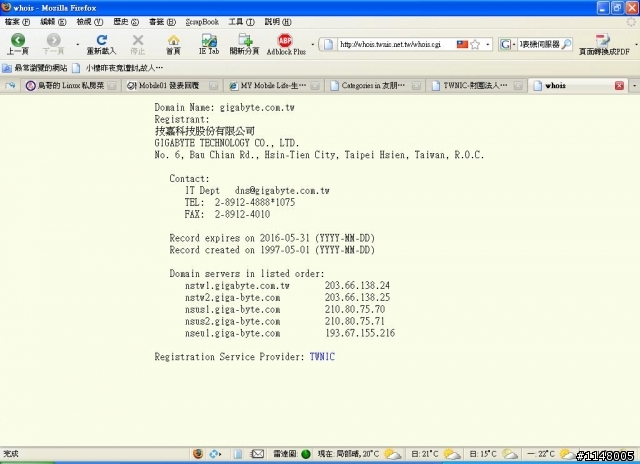The image size is (640, 464).
Task: Open the list all tabs dropdown
Action: [x=635, y=86]
